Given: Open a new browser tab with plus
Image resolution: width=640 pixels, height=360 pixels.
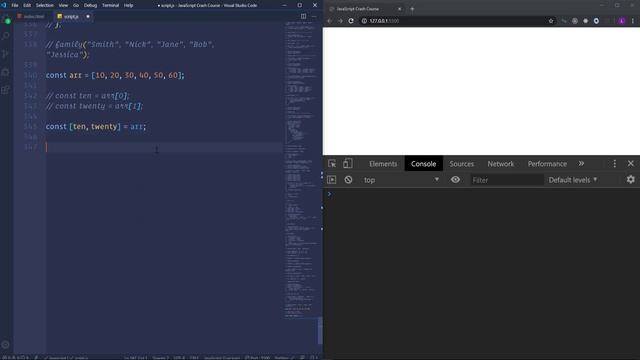Looking at the screenshot, I should pyautogui.click(x=412, y=9).
